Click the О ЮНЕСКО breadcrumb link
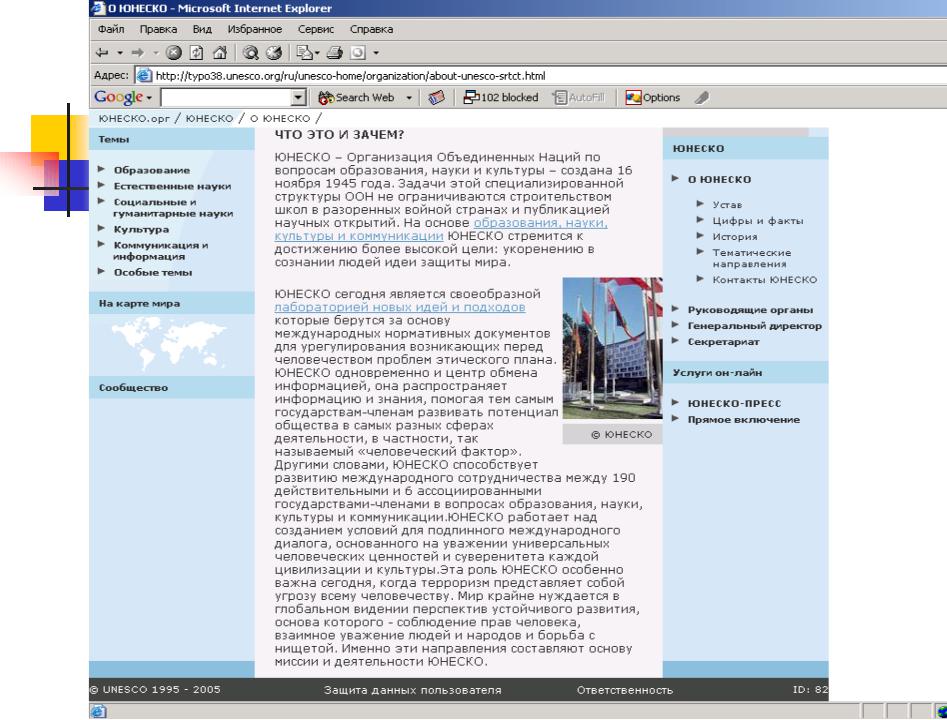This screenshot has width=947, height=720. click(280, 118)
